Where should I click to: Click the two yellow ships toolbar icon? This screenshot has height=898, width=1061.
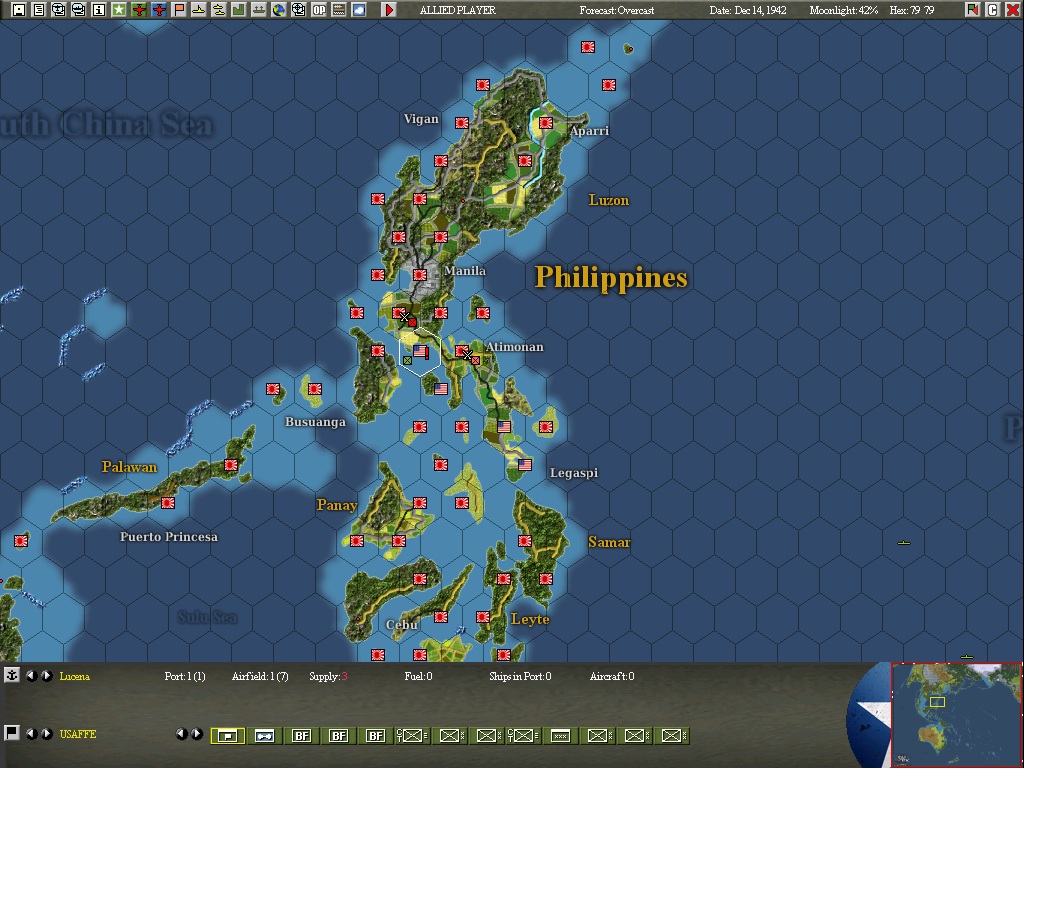(x=219, y=9)
